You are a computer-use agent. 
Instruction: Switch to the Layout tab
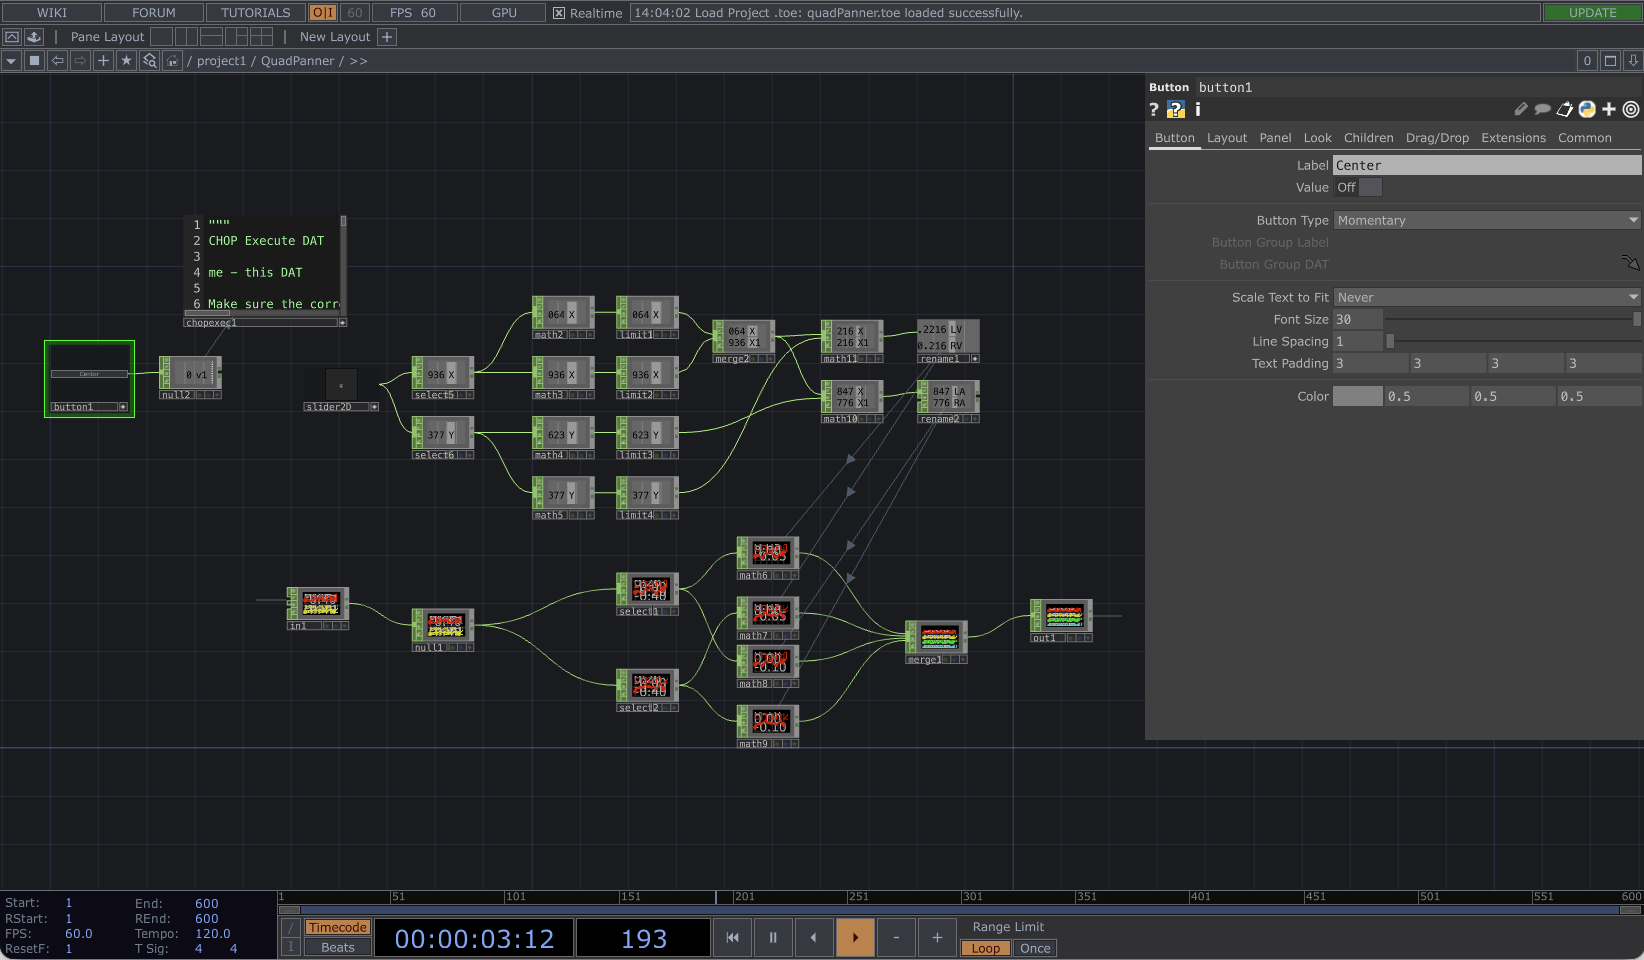tap(1226, 138)
